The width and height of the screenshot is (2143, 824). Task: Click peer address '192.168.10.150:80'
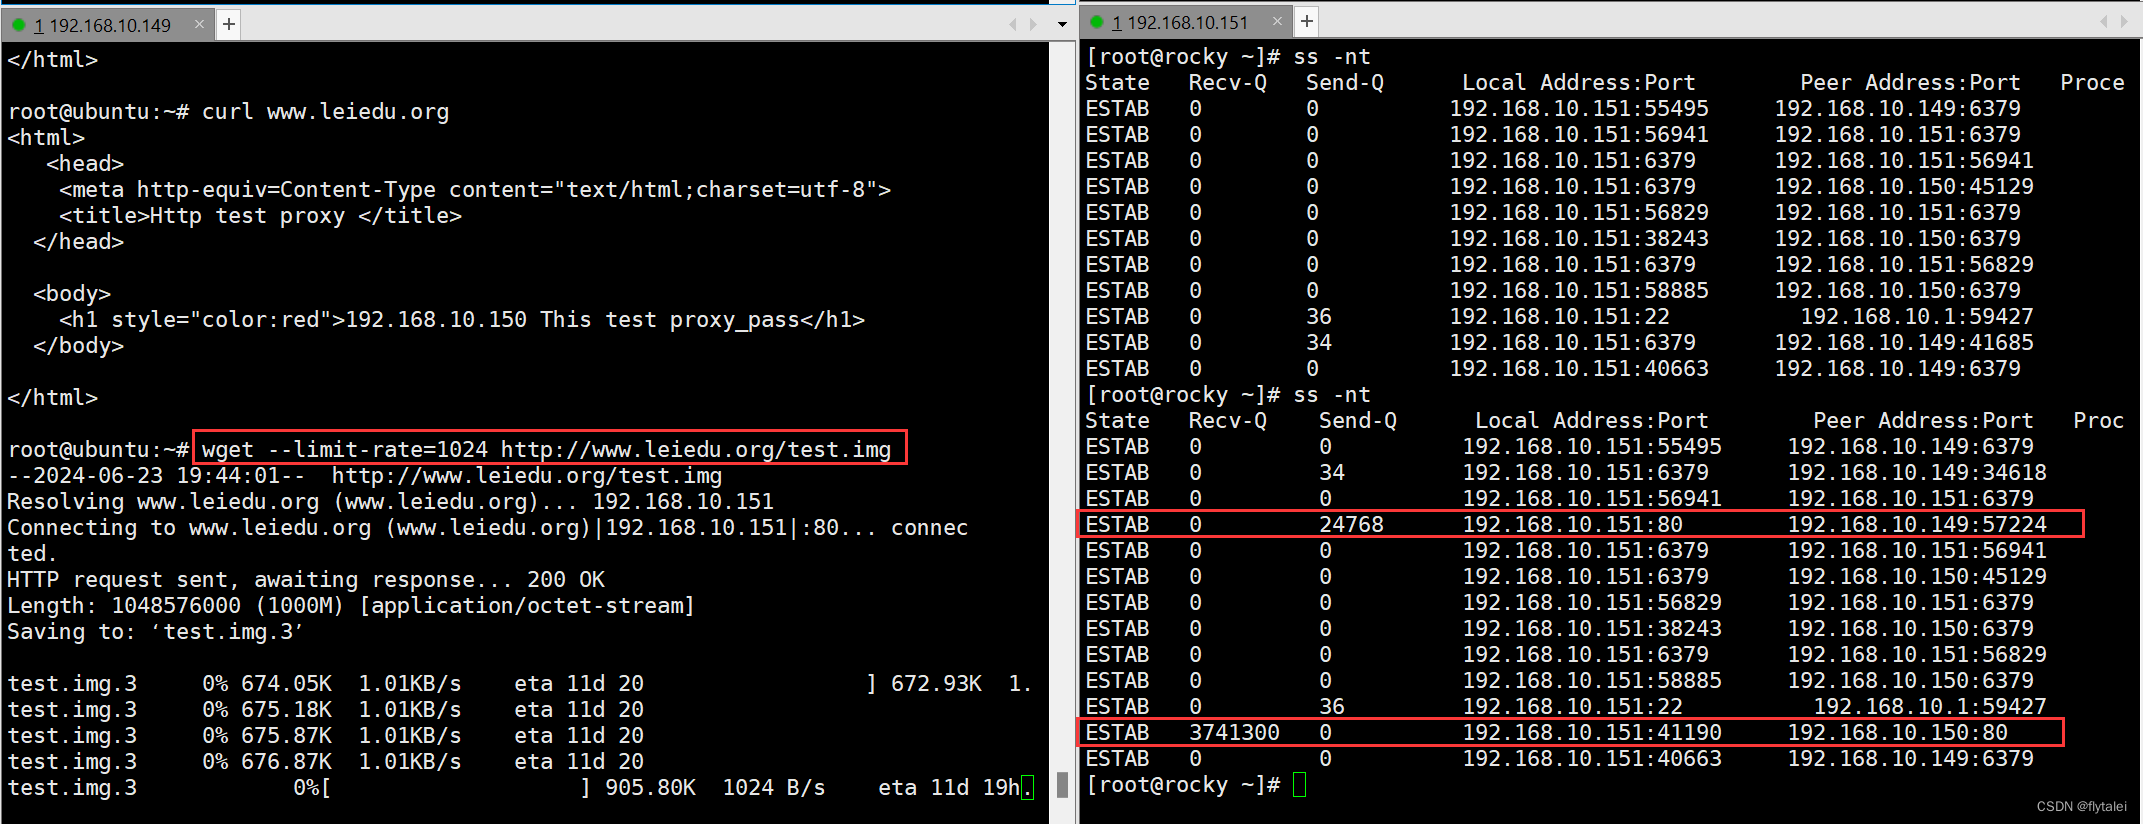tap(1898, 733)
